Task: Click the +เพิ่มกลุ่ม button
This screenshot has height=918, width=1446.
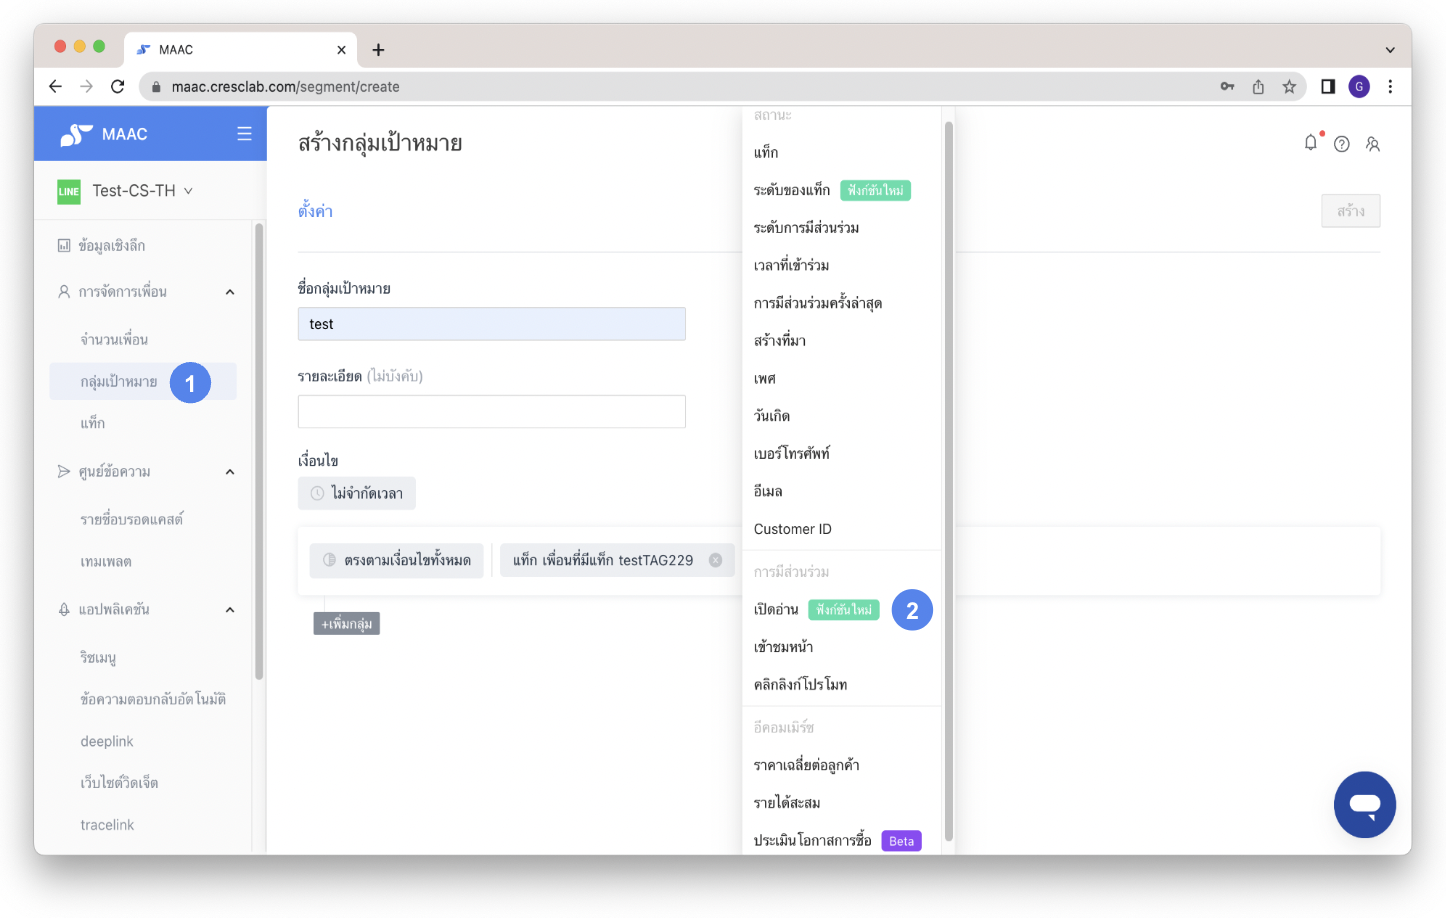Action: [x=346, y=624]
